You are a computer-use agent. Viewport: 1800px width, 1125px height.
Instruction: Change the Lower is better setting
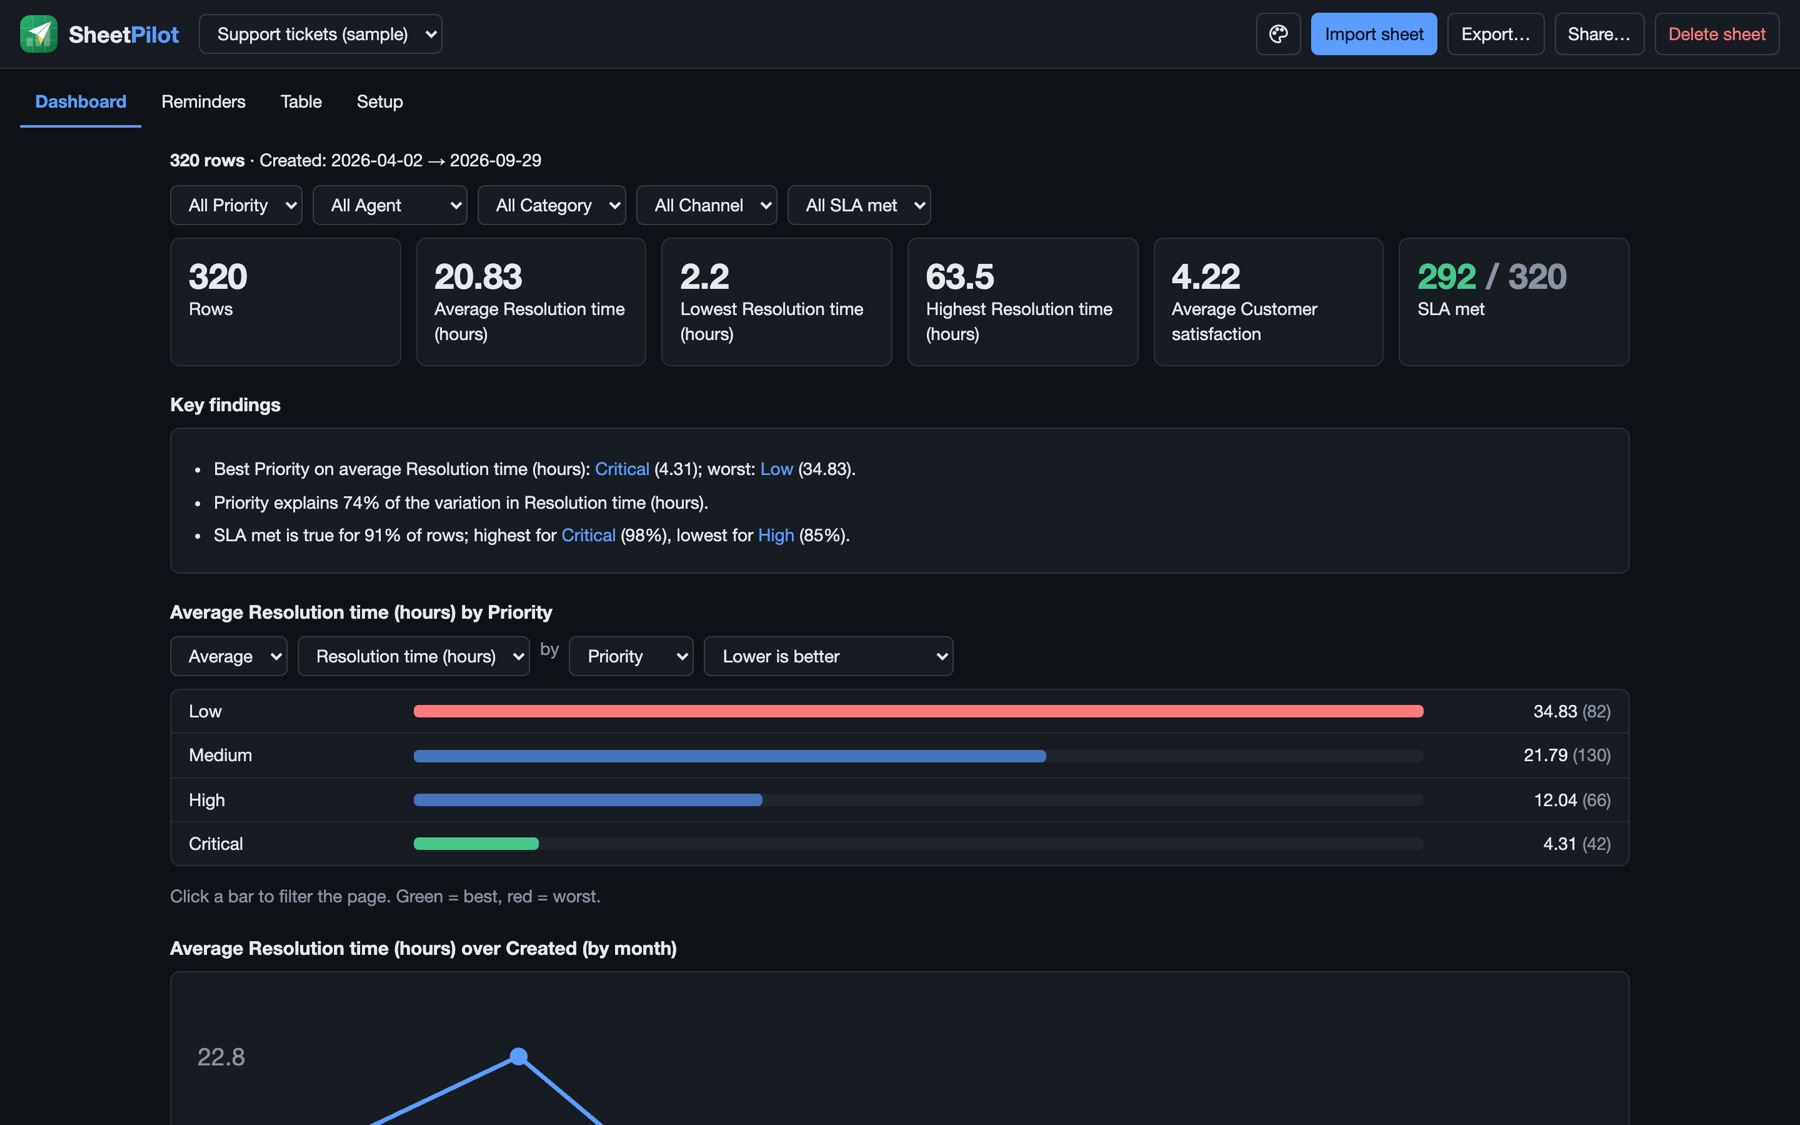click(x=828, y=656)
